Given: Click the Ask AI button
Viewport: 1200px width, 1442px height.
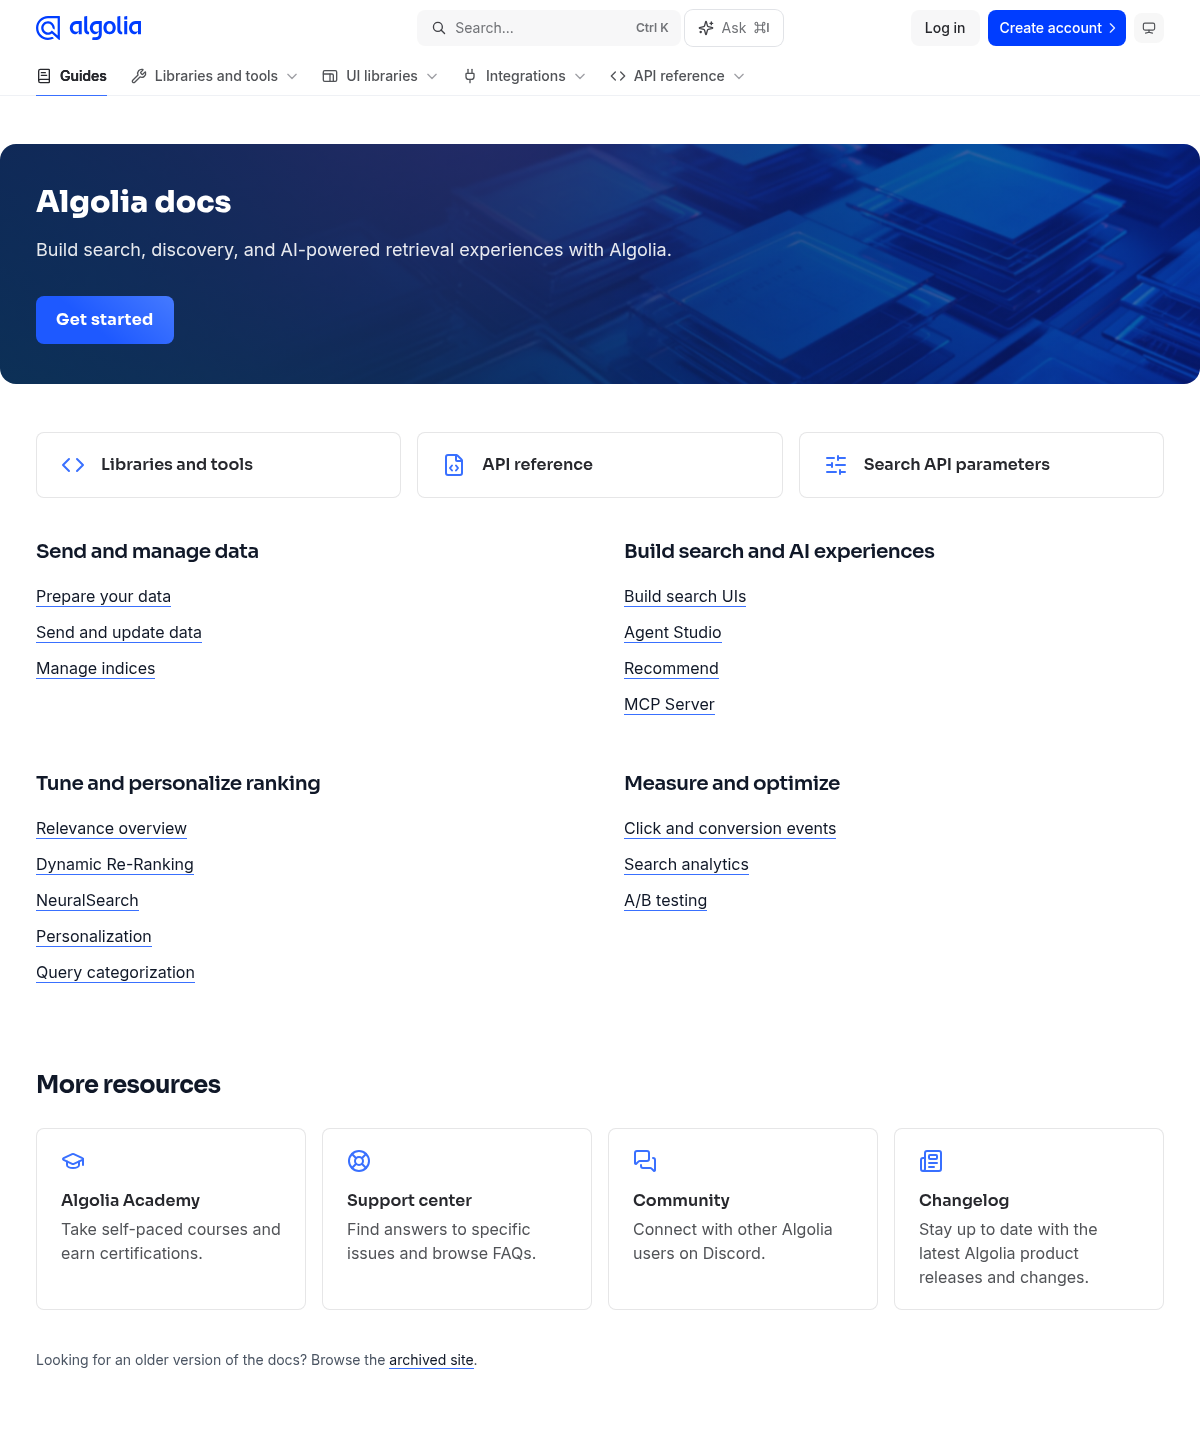Looking at the screenshot, I should (x=734, y=28).
